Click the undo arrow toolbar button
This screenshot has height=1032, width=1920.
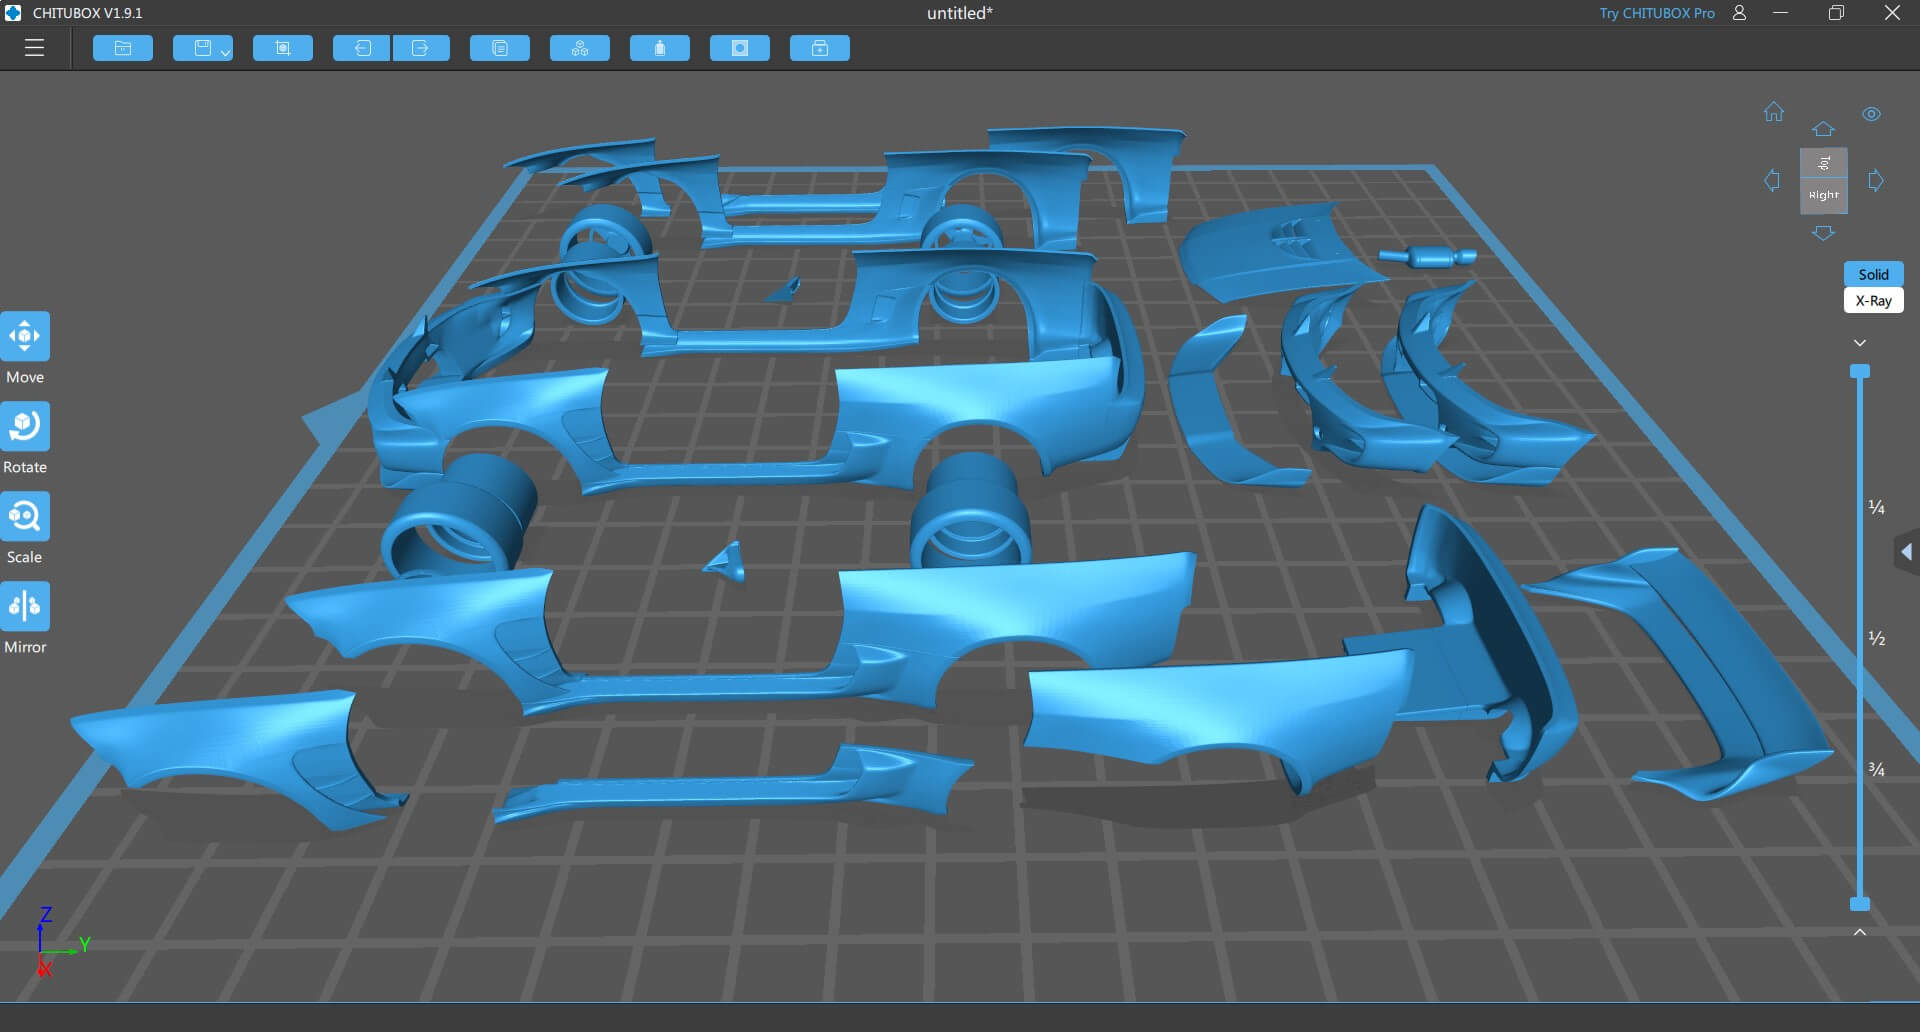coord(361,48)
